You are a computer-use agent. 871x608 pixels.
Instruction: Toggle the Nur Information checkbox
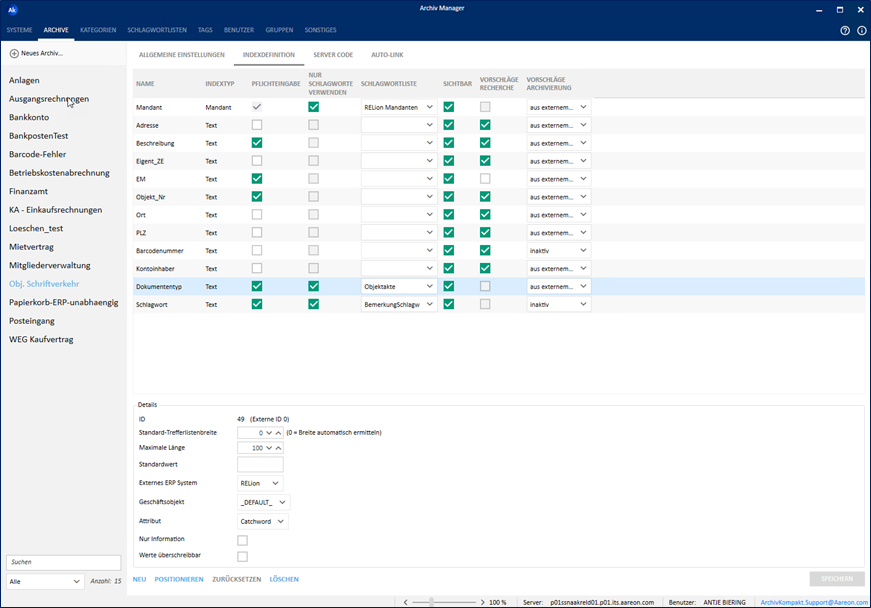click(242, 540)
